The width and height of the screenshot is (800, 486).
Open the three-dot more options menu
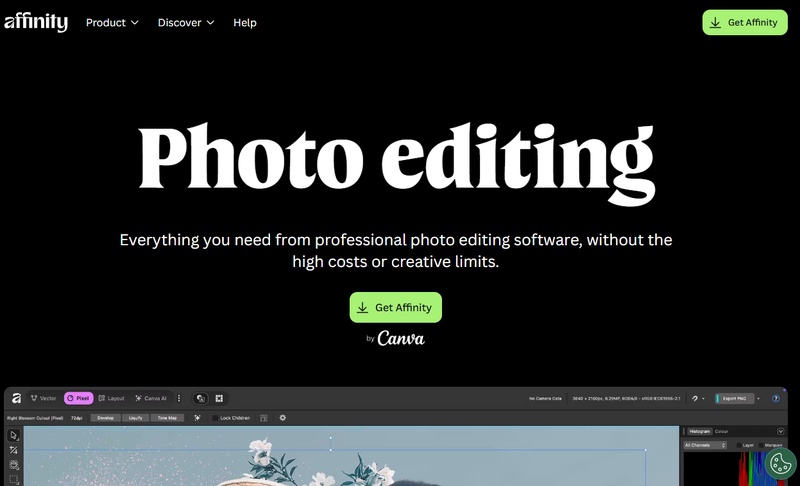[x=179, y=398]
